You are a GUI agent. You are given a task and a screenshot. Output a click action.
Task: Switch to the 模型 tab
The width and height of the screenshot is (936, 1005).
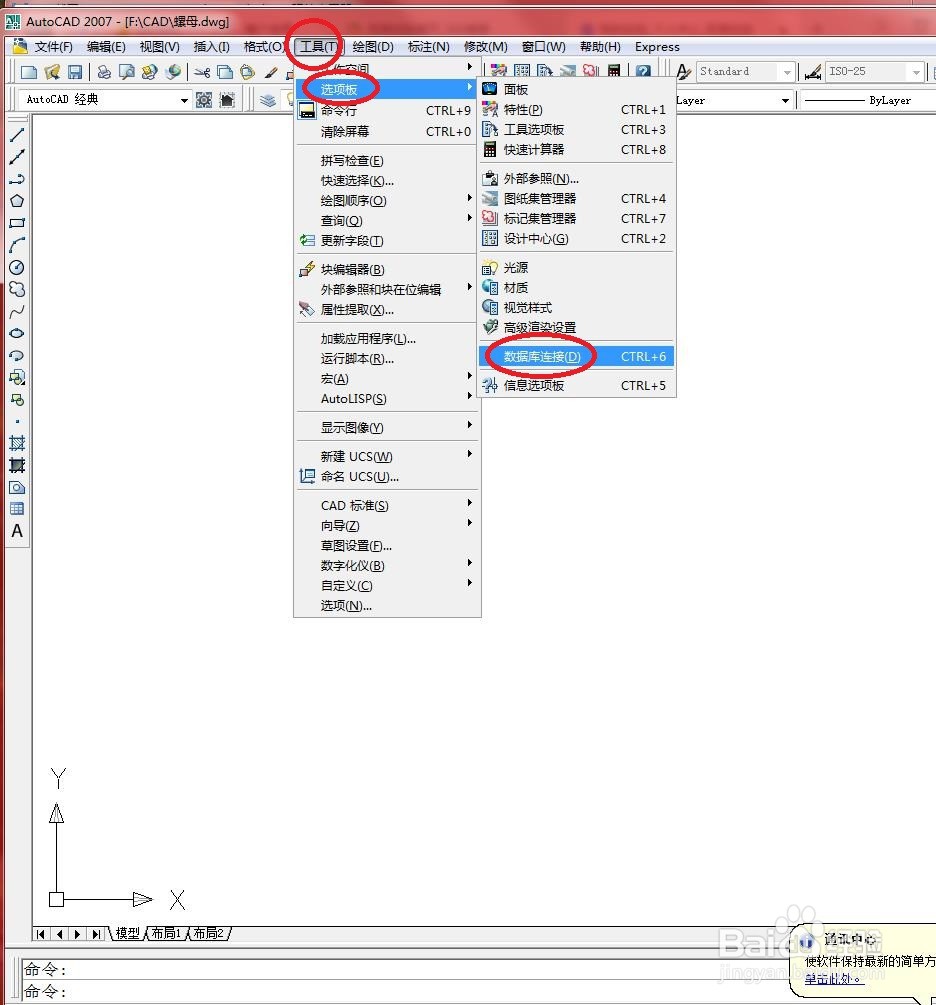(x=128, y=933)
